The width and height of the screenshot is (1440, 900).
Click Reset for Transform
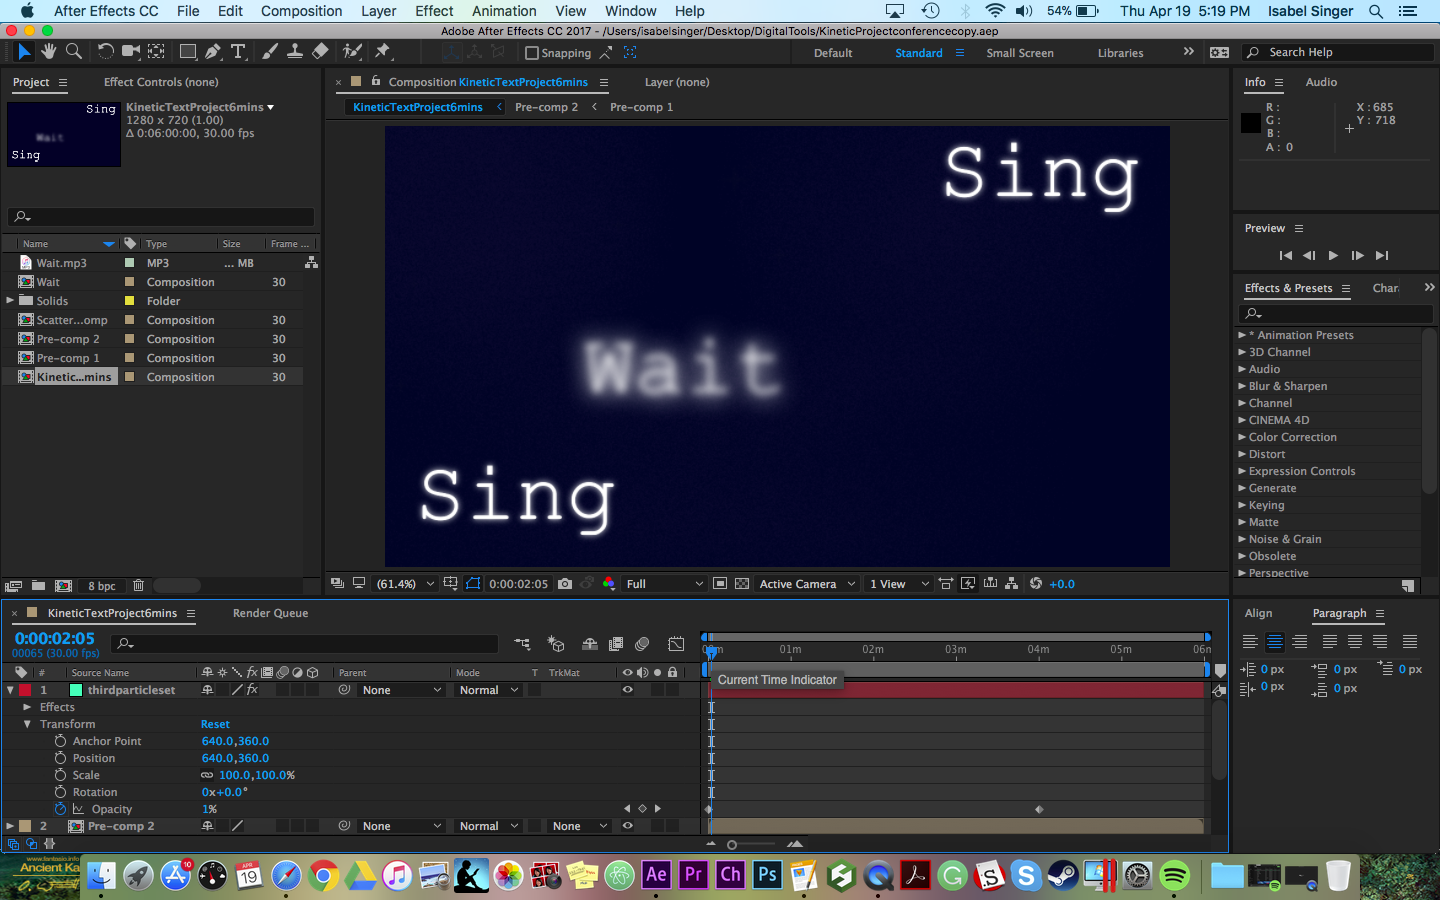[215, 724]
